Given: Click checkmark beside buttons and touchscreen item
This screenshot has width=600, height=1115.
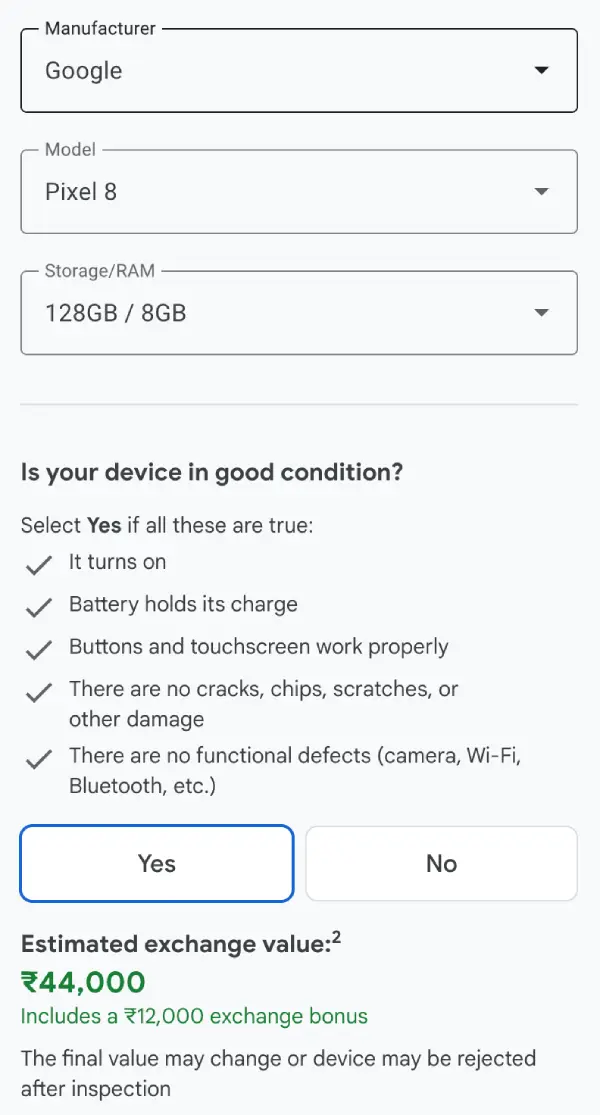Looking at the screenshot, I should (x=39, y=650).
